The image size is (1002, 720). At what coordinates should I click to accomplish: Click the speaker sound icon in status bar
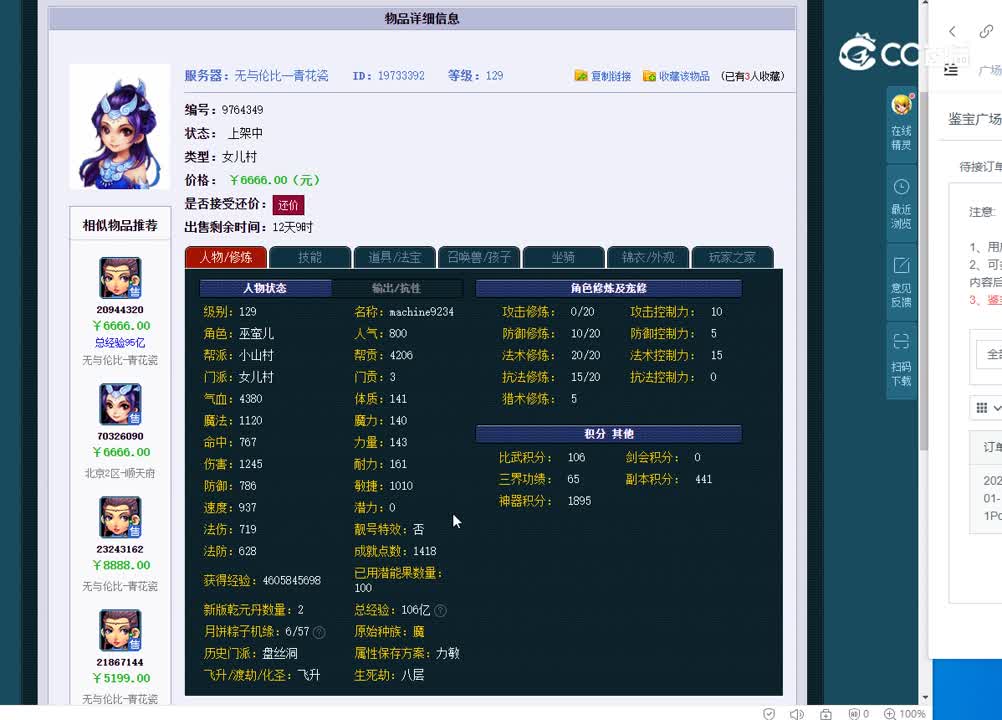796,714
